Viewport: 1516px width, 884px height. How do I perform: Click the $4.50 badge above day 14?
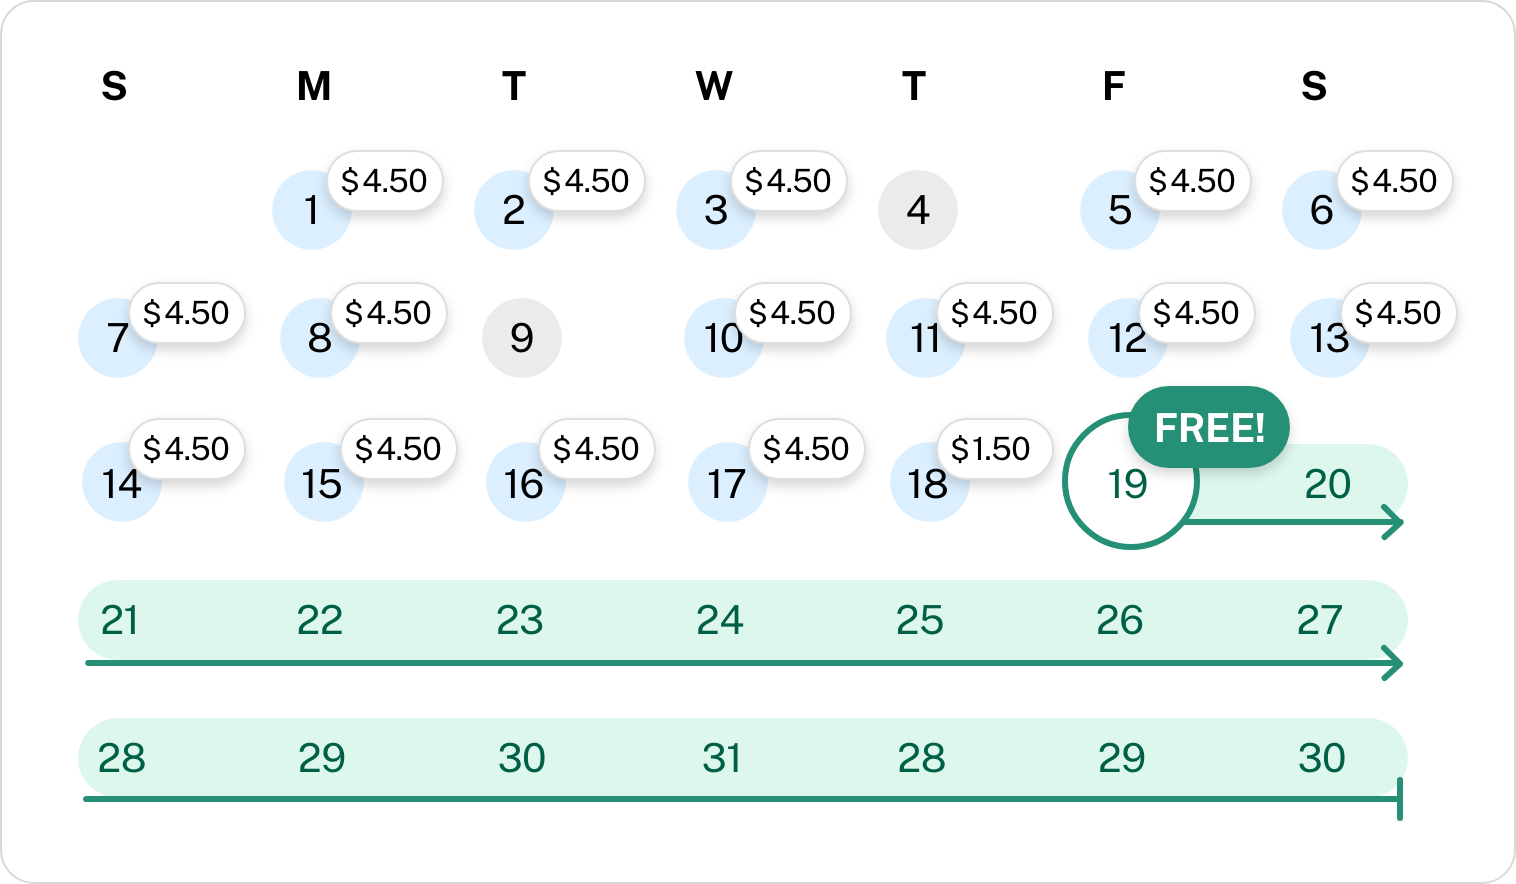pyautogui.click(x=186, y=449)
